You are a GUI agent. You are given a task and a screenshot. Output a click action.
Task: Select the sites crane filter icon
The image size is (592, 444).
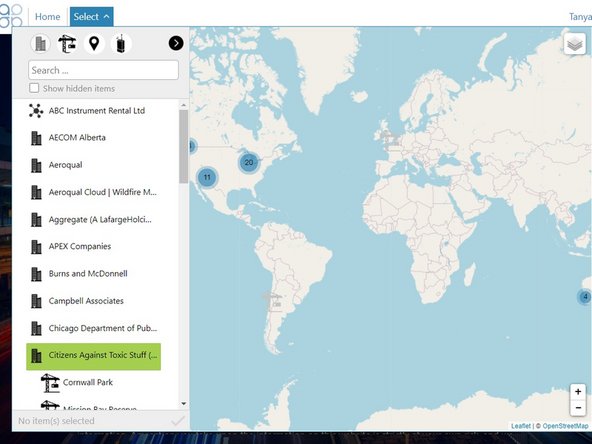(x=67, y=44)
